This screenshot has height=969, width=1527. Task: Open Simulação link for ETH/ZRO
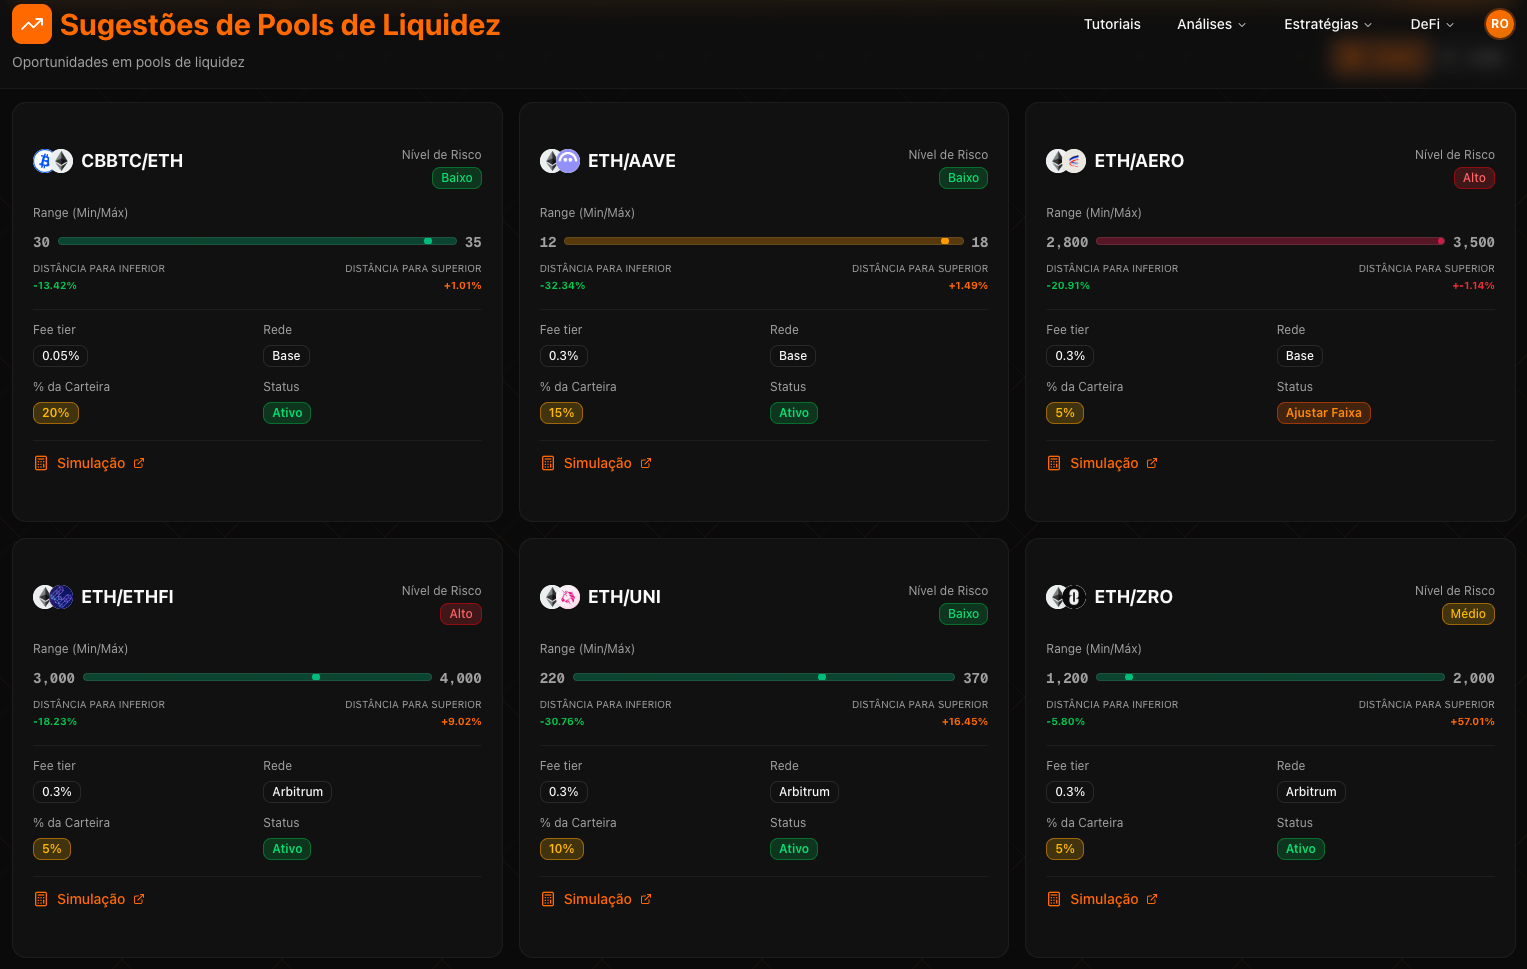point(1102,899)
